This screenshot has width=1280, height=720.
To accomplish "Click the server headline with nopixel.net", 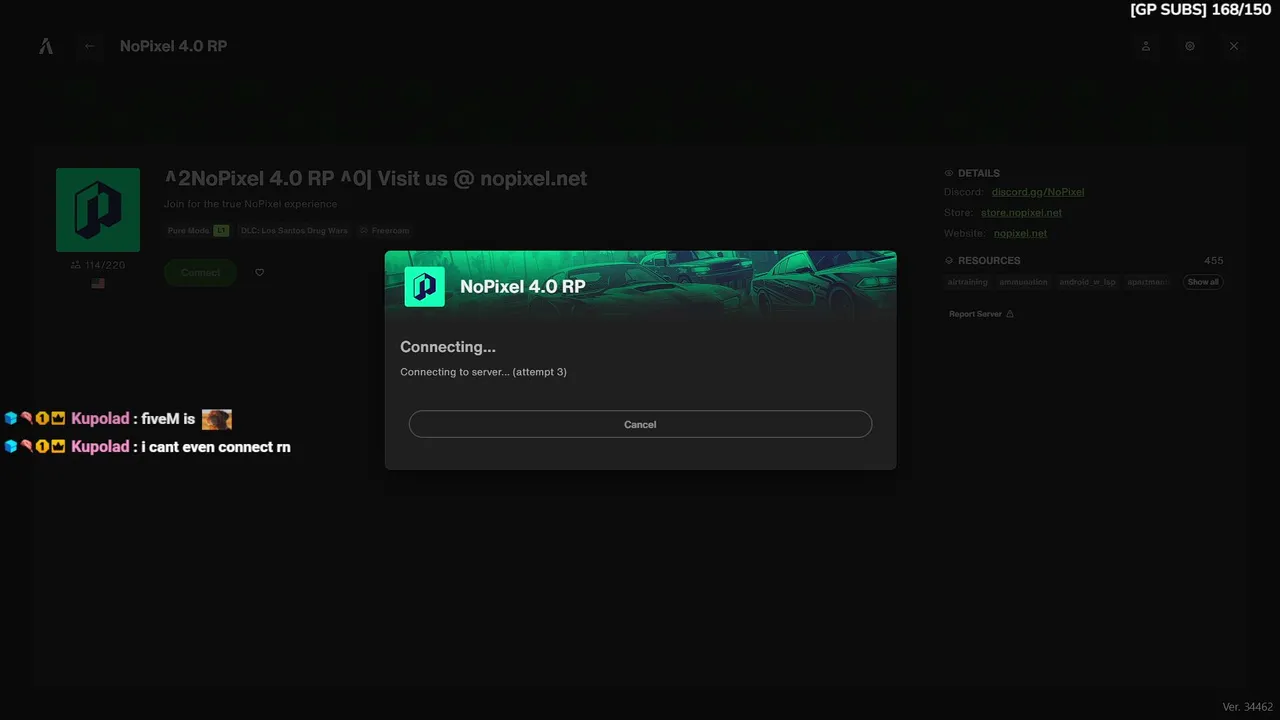I will 376,179.
